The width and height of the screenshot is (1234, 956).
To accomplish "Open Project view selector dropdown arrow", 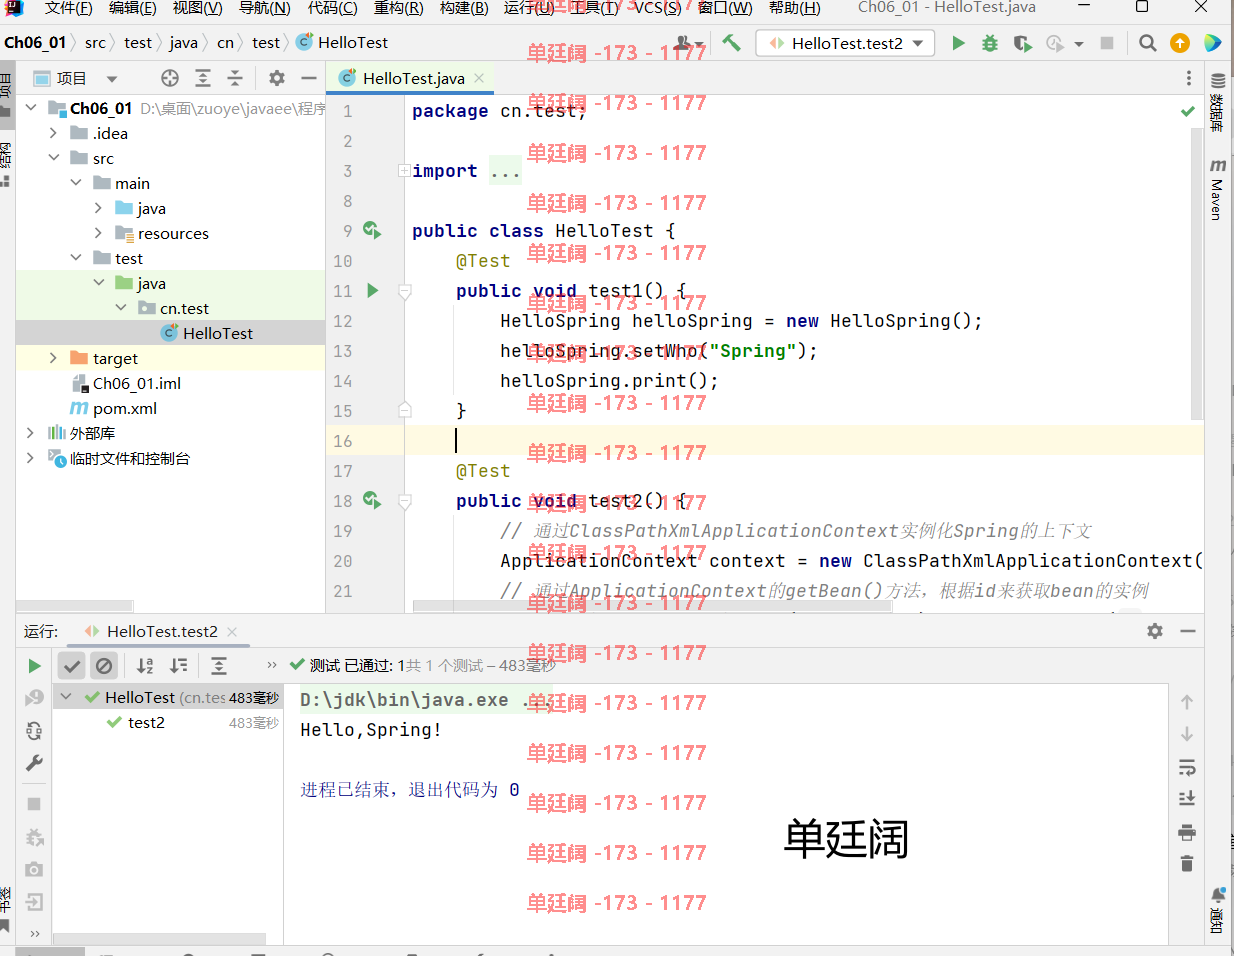I will [112, 79].
